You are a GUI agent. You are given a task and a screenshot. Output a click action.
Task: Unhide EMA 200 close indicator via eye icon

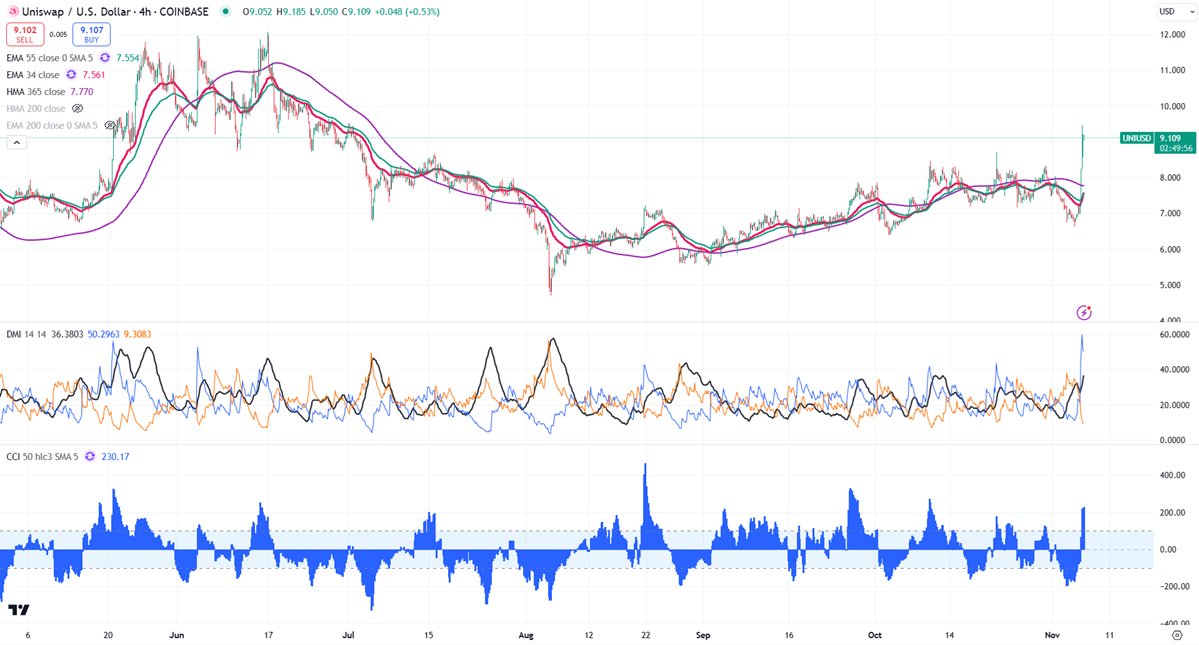click(x=109, y=125)
